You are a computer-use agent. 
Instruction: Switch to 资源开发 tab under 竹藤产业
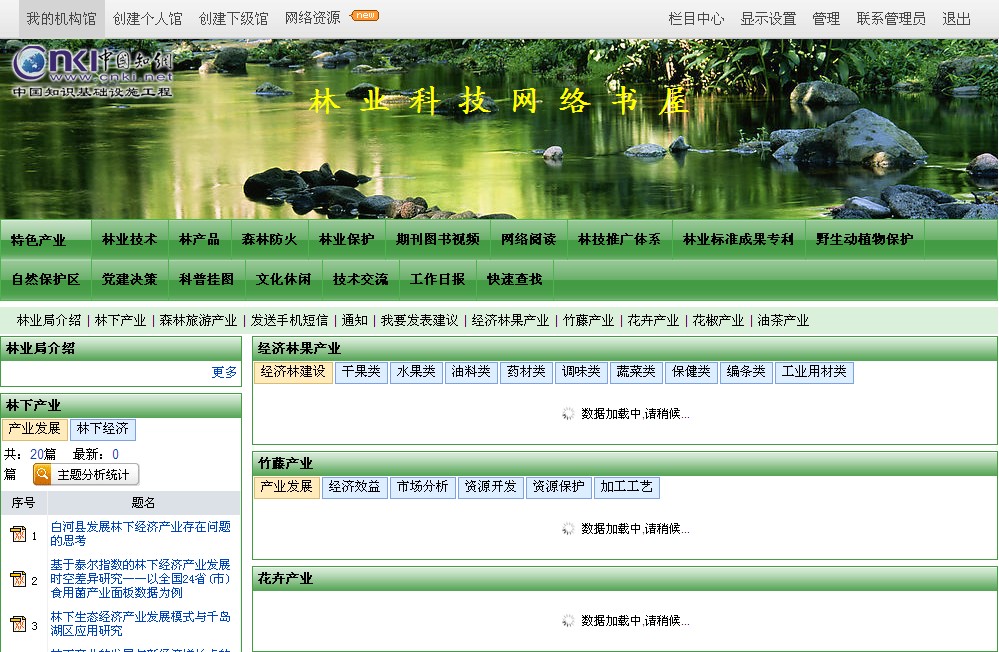491,487
